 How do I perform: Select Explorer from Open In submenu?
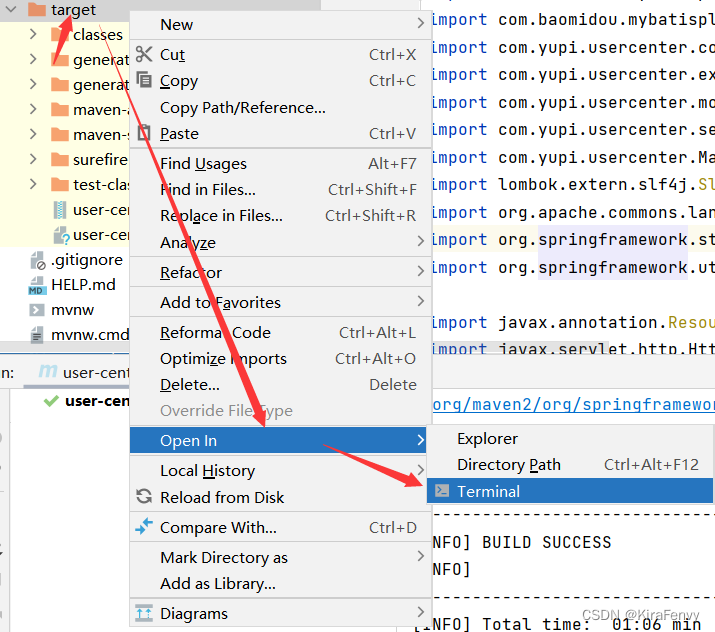pyautogui.click(x=487, y=438)
